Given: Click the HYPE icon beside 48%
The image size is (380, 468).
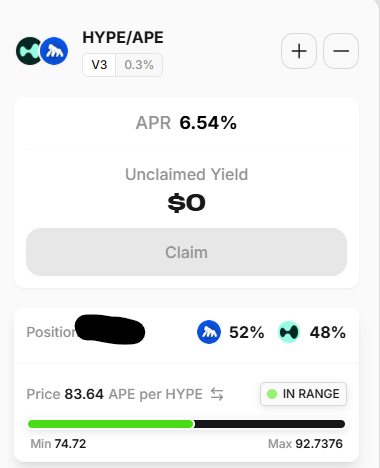Looking at the screenshot, I should point(289,332).
